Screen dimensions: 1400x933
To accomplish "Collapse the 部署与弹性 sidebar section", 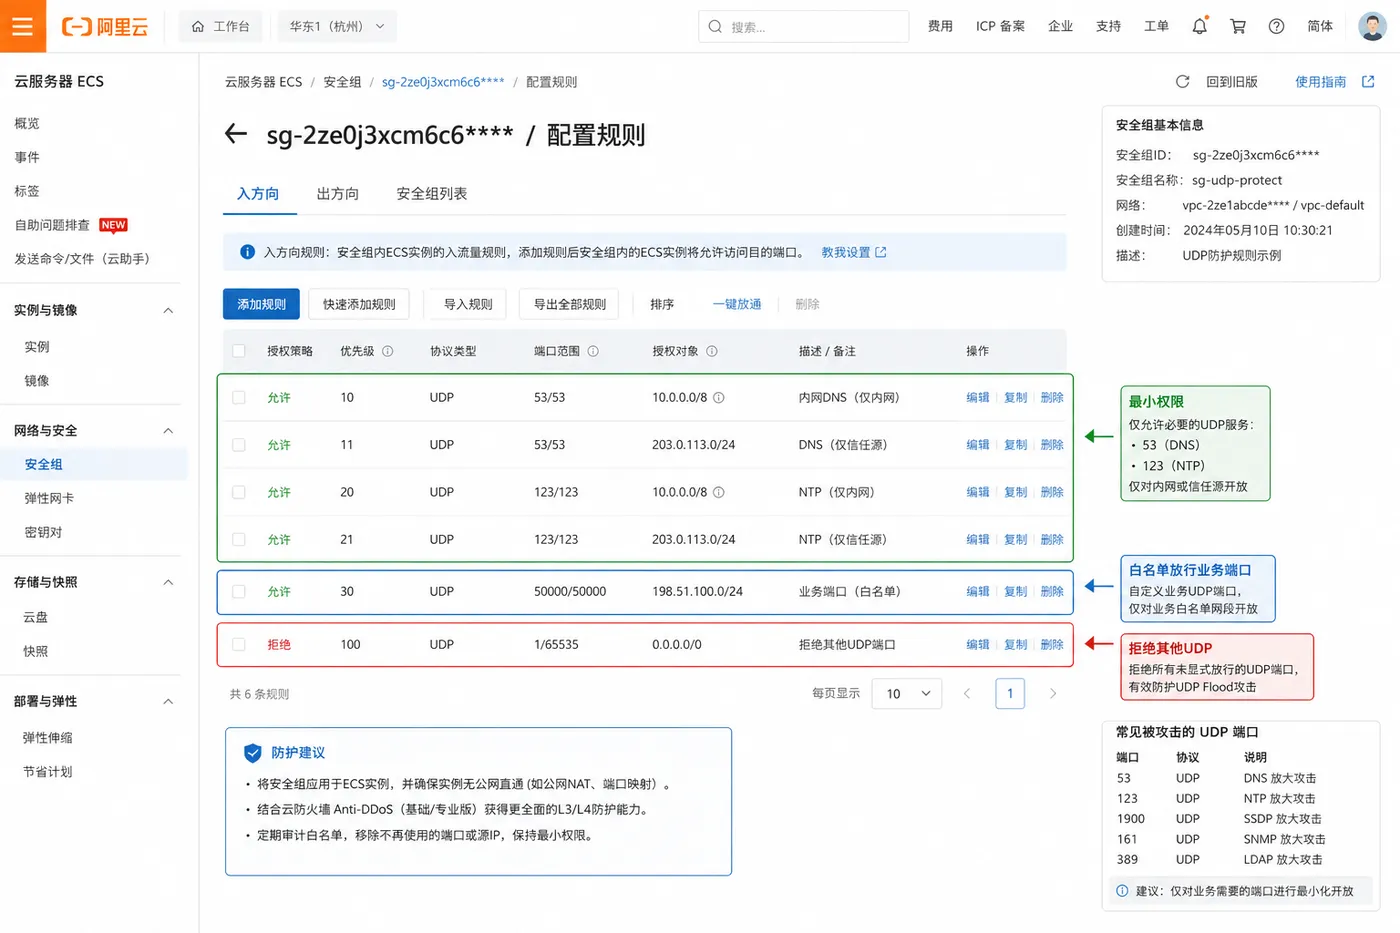I will coord(168,701).
